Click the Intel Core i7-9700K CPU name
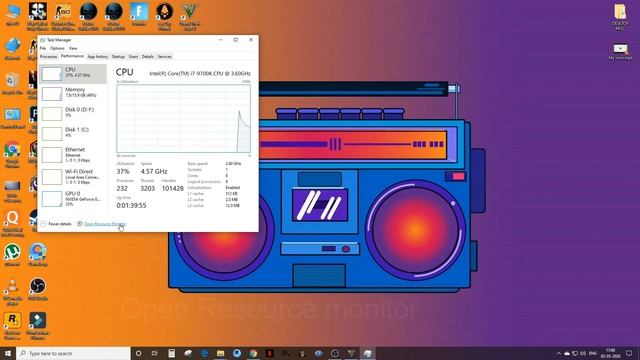 click(x=200, y=73)
